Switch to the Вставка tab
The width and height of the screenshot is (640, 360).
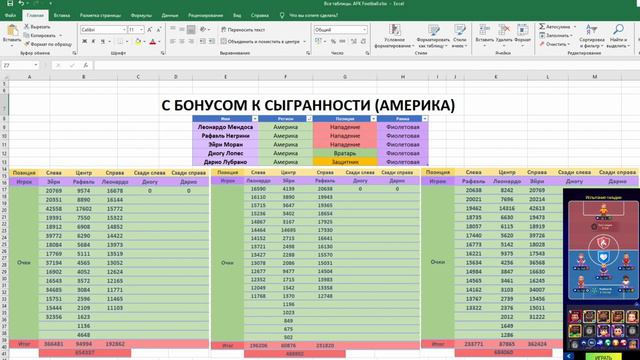pos(62,16)
